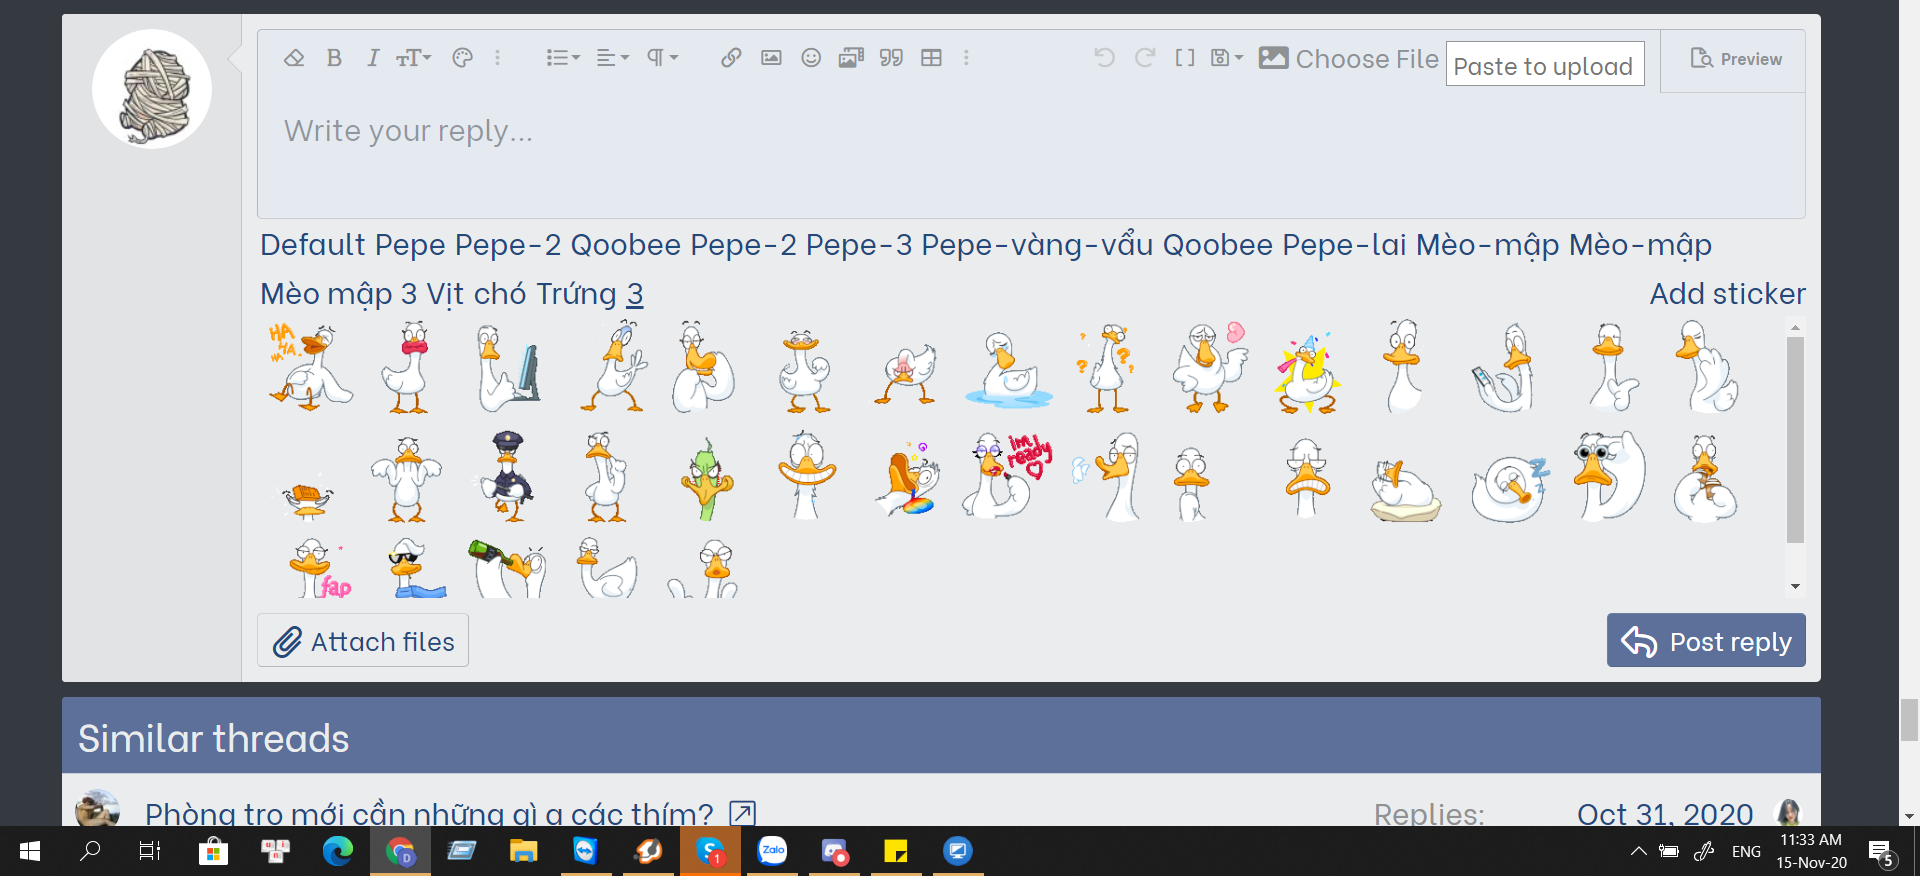Toggle bold formatting
Screen dimensions: 1920x876
pos(334,58)
